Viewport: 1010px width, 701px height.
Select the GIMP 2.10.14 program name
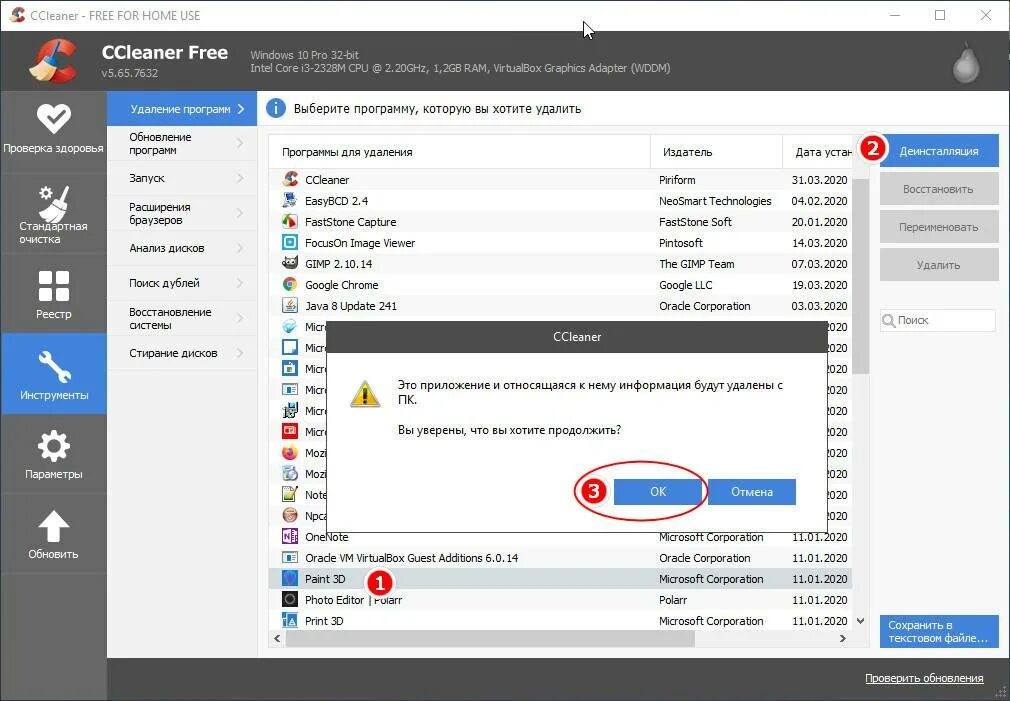[x=338, y=264]
